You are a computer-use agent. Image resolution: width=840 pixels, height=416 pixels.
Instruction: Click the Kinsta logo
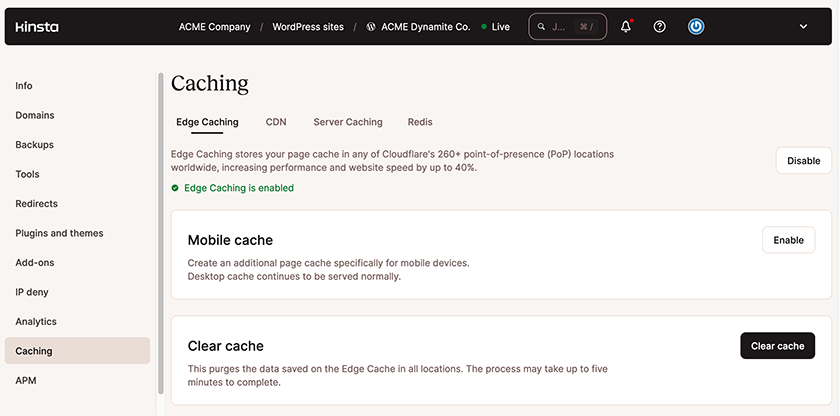coord(36,27)
